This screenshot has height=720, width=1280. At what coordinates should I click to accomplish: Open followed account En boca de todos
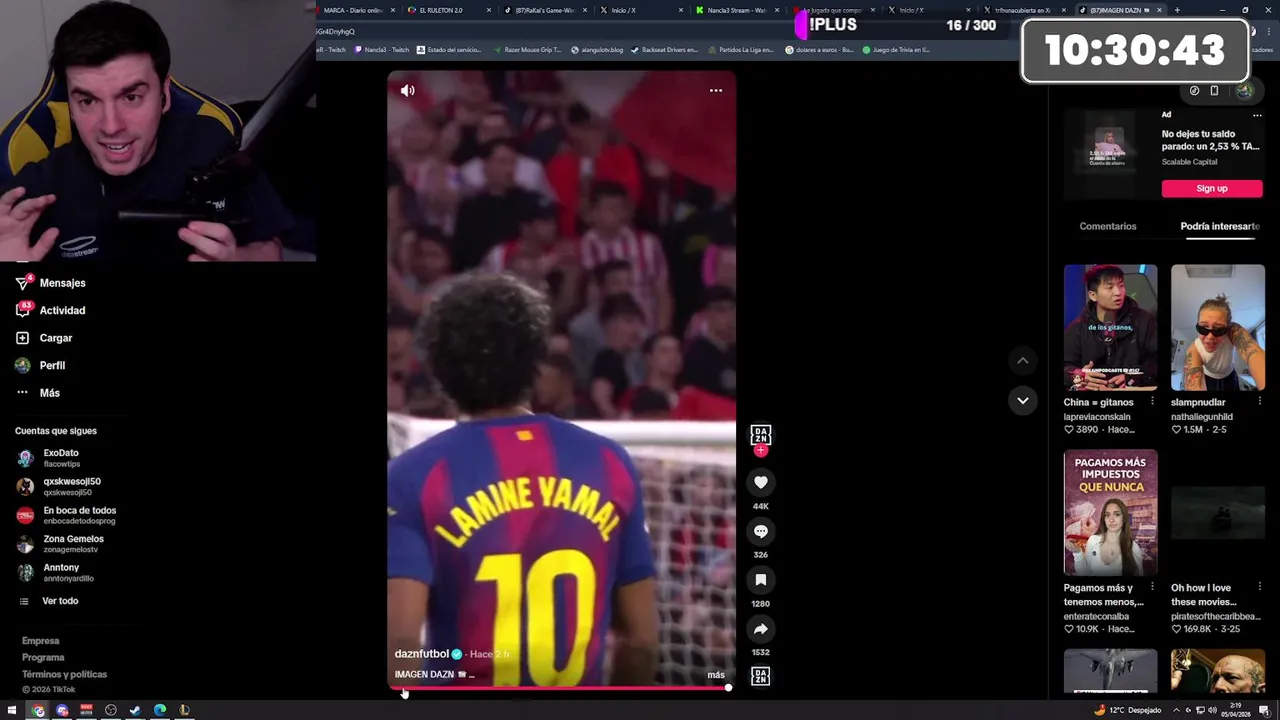66,515
